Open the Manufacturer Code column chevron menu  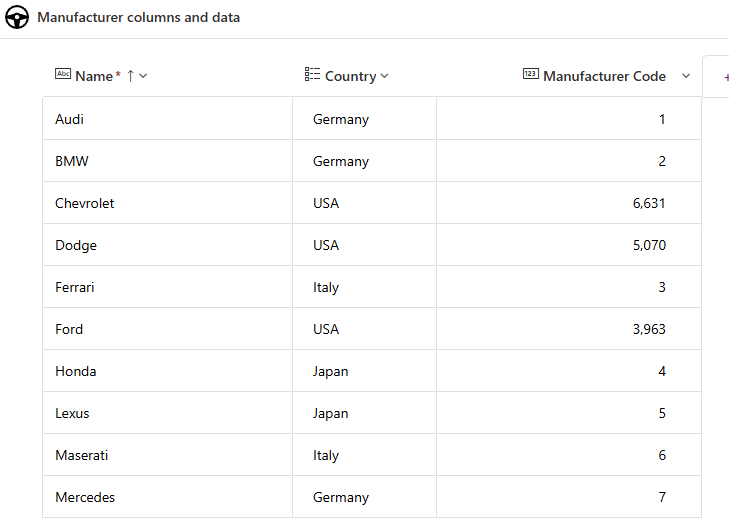coord(686,76)
